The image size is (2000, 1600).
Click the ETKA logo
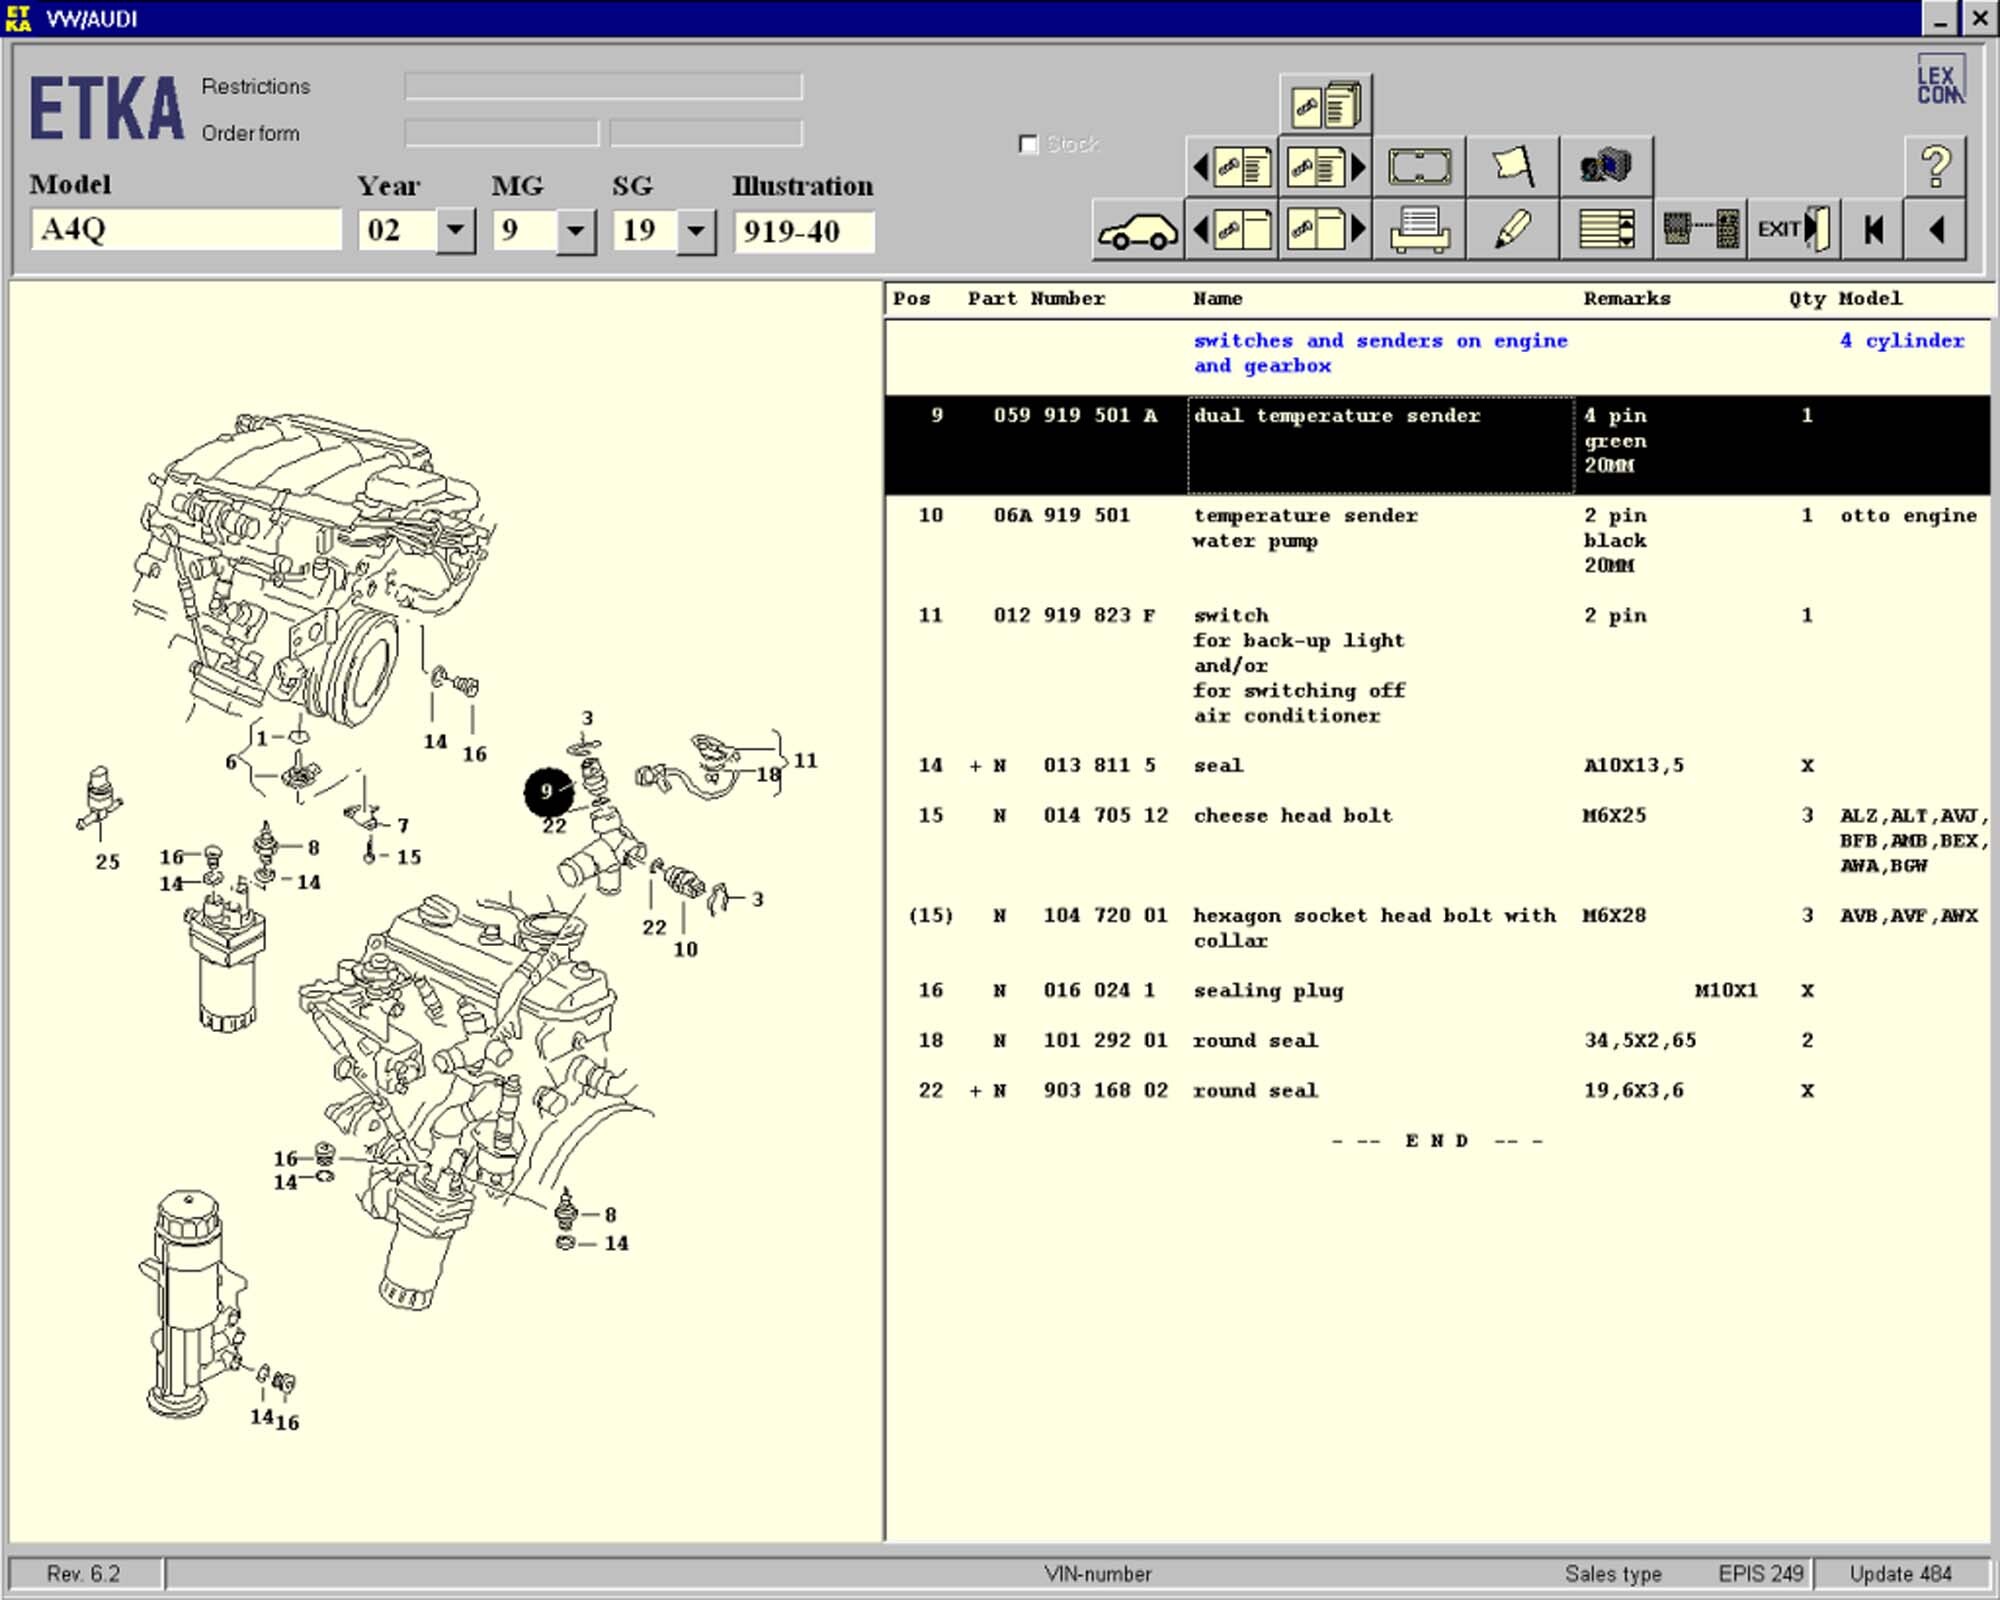tap(106, 108)
